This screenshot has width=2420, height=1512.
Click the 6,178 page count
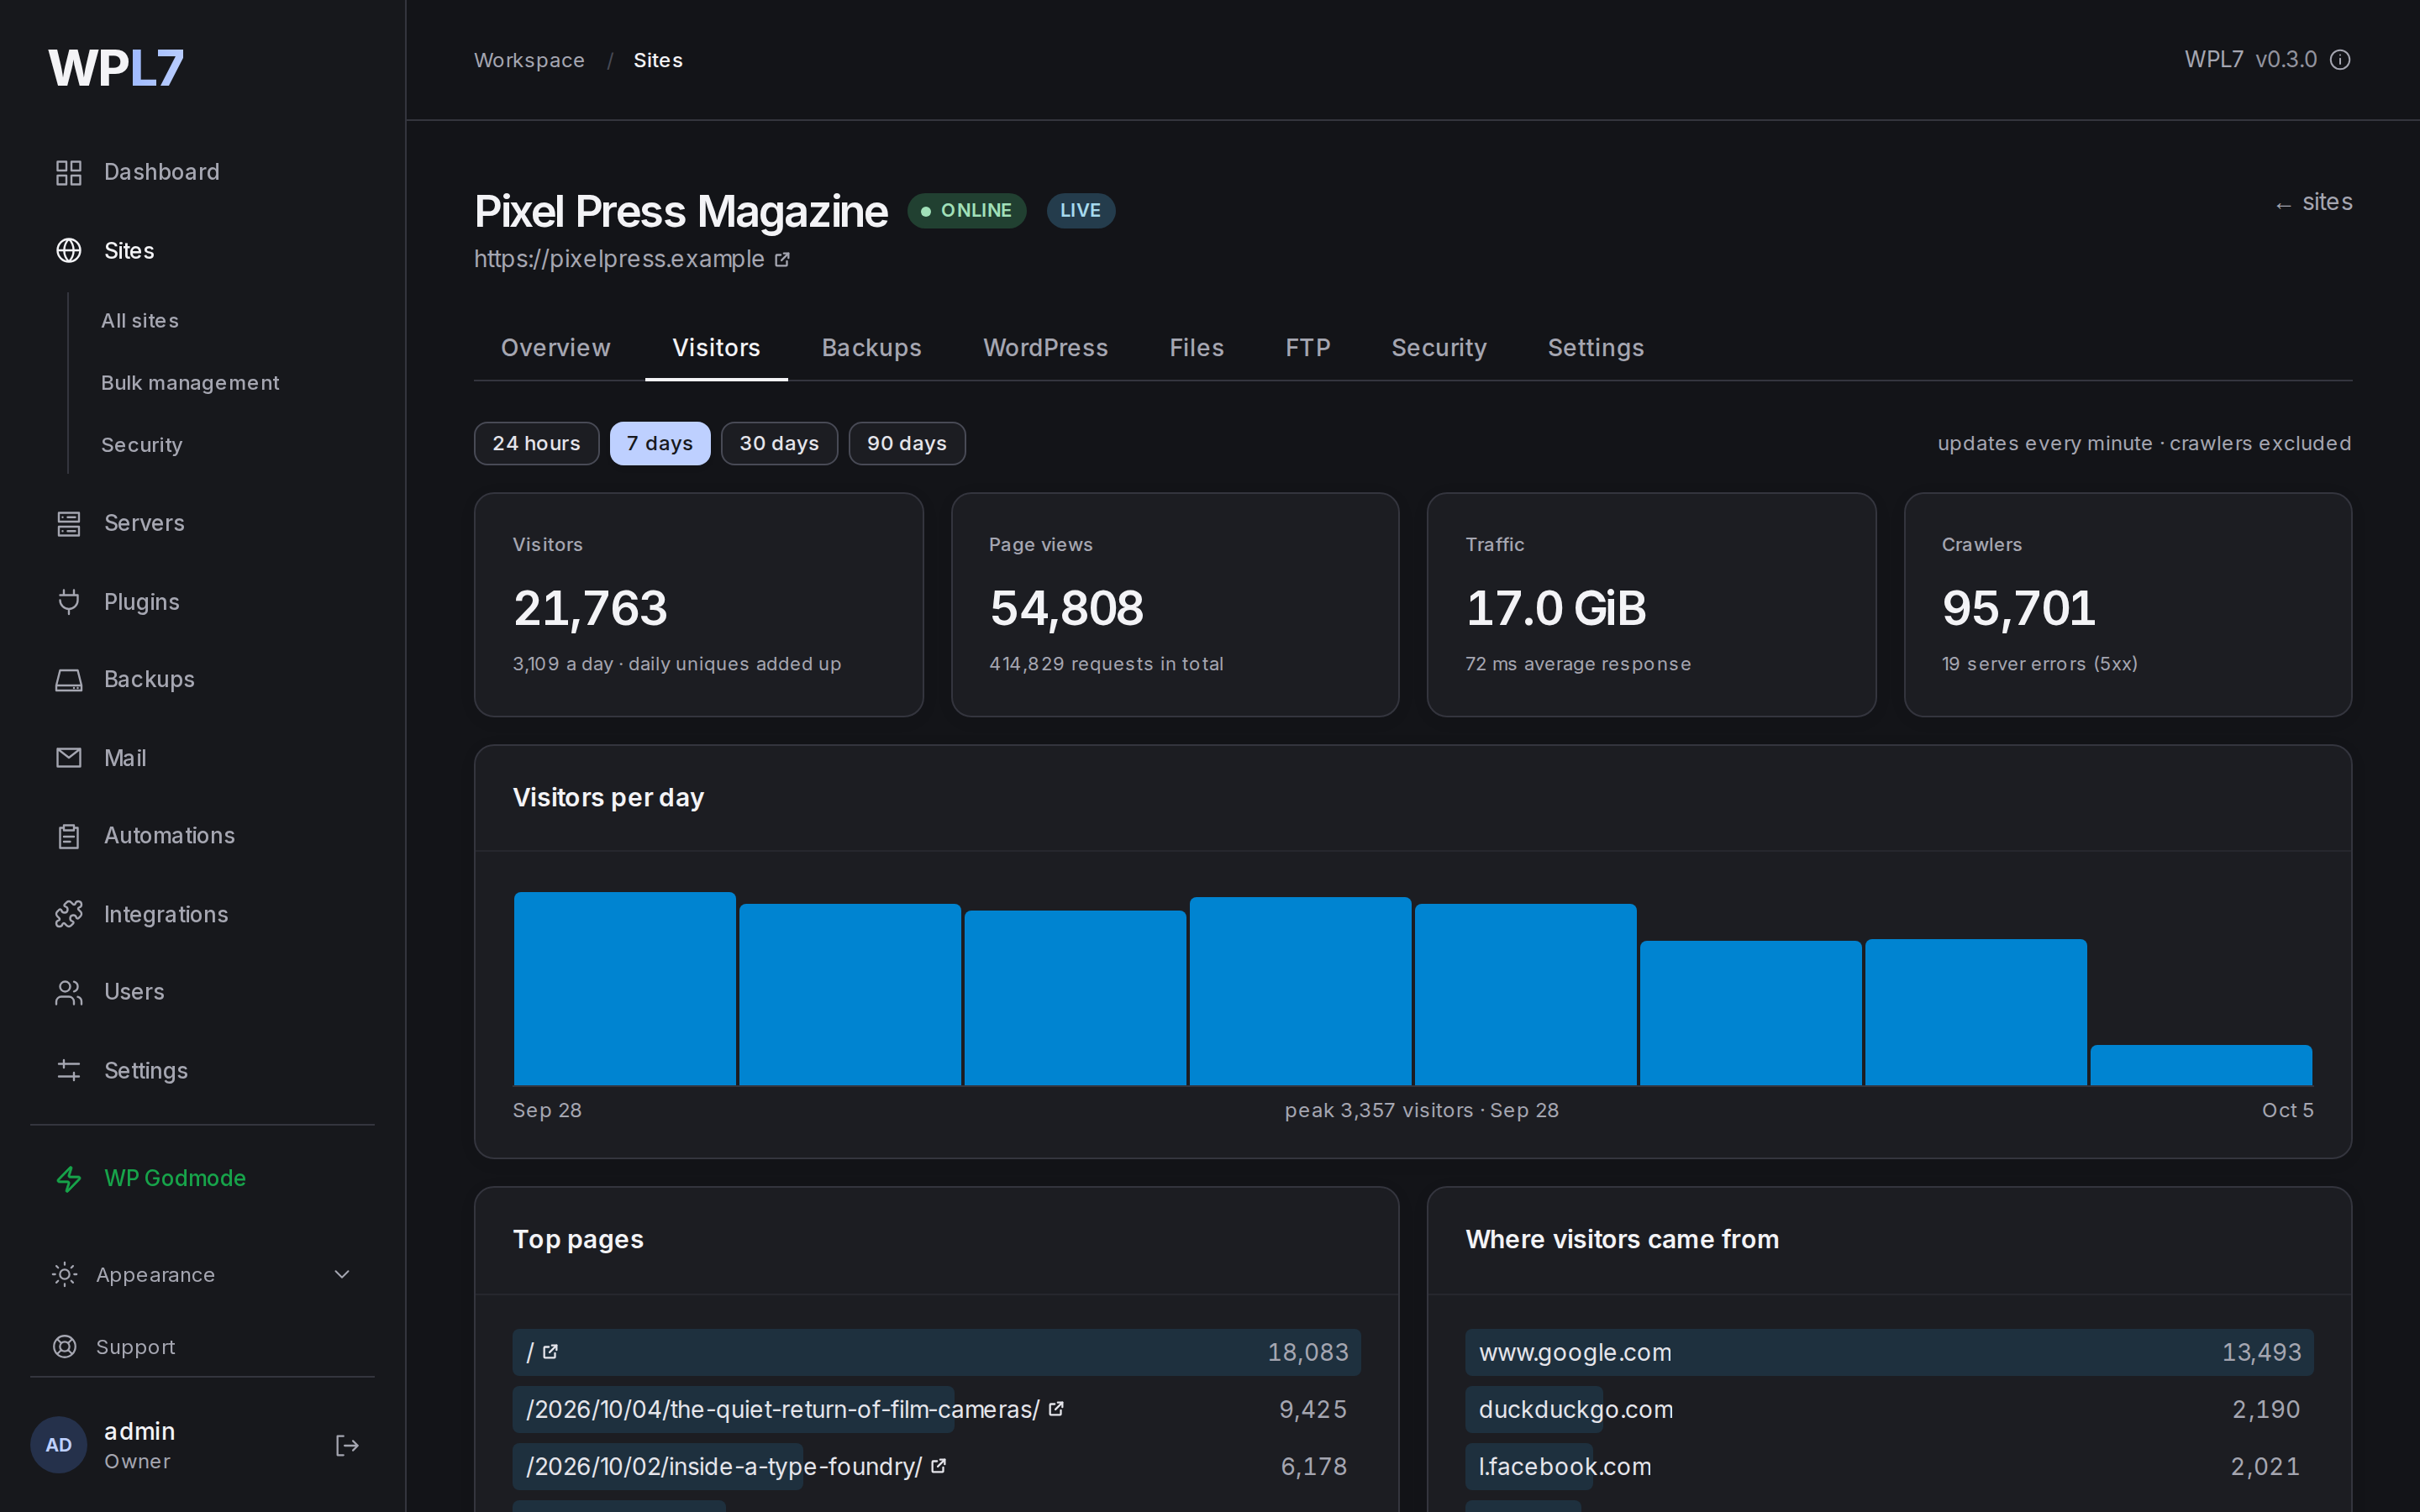[1314, 1466]
